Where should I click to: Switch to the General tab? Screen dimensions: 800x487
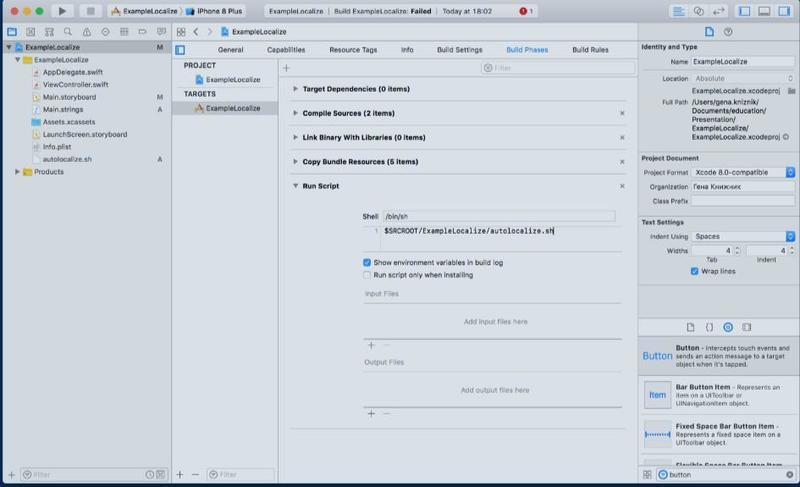pos(230,49)
